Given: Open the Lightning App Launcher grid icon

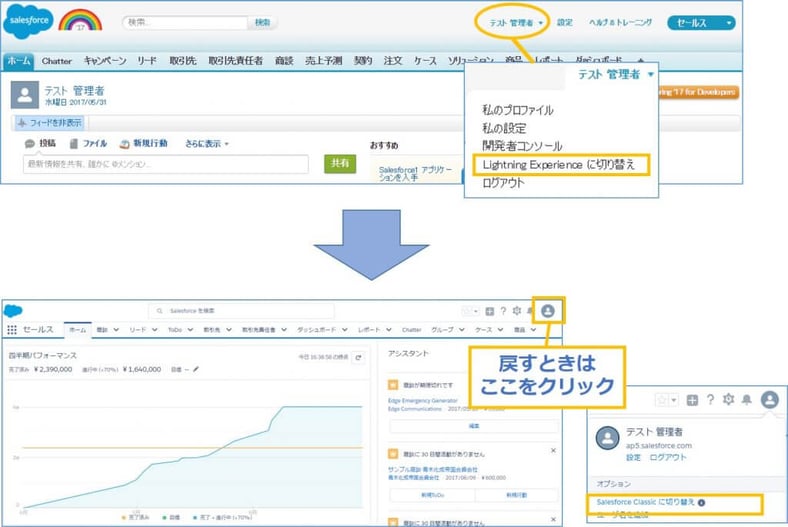Looking at the screenshot, I should click(12, 330).
